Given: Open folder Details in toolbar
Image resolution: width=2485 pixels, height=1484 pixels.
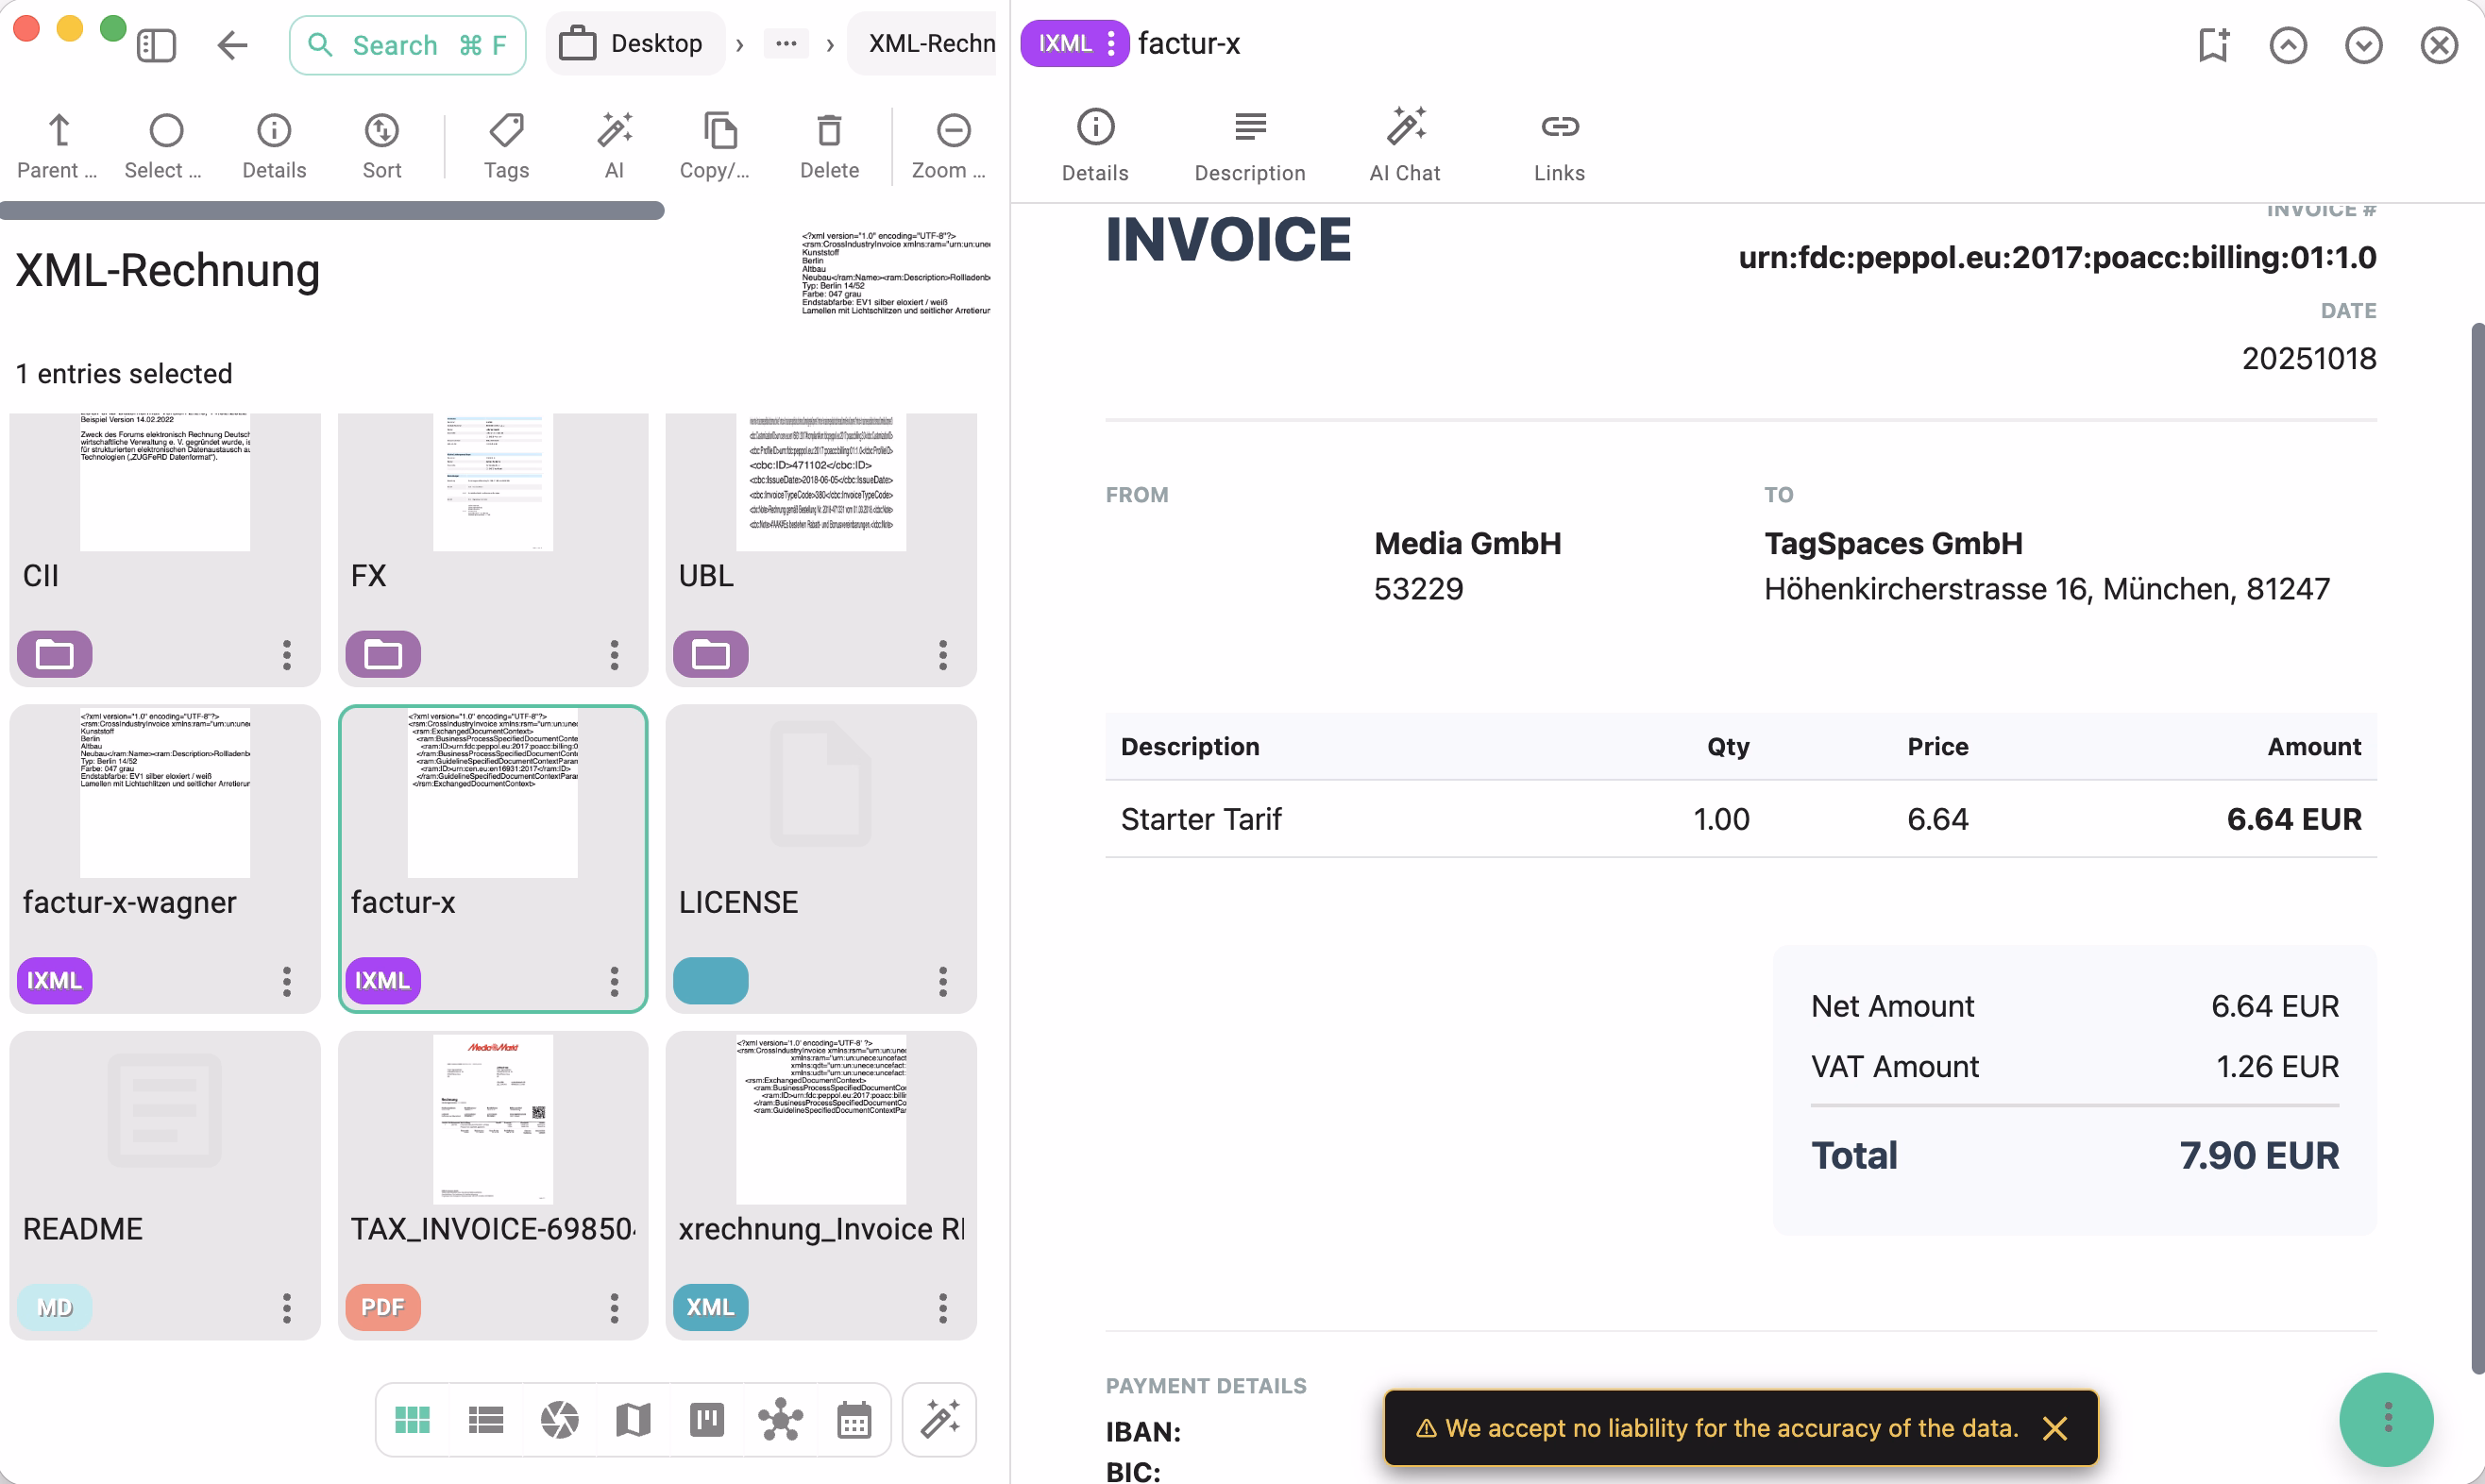Looking at the screenshot, I should point(274,146).
